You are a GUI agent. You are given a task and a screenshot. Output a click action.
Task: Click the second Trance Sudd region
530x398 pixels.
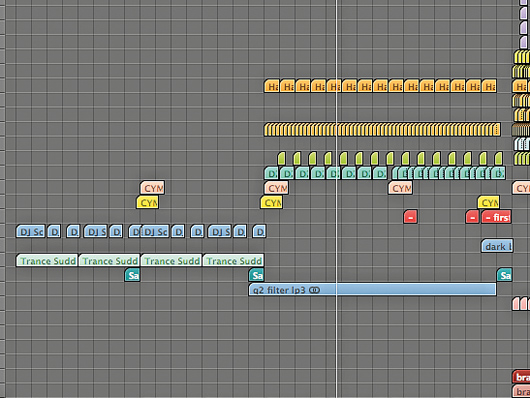(109, 261)
